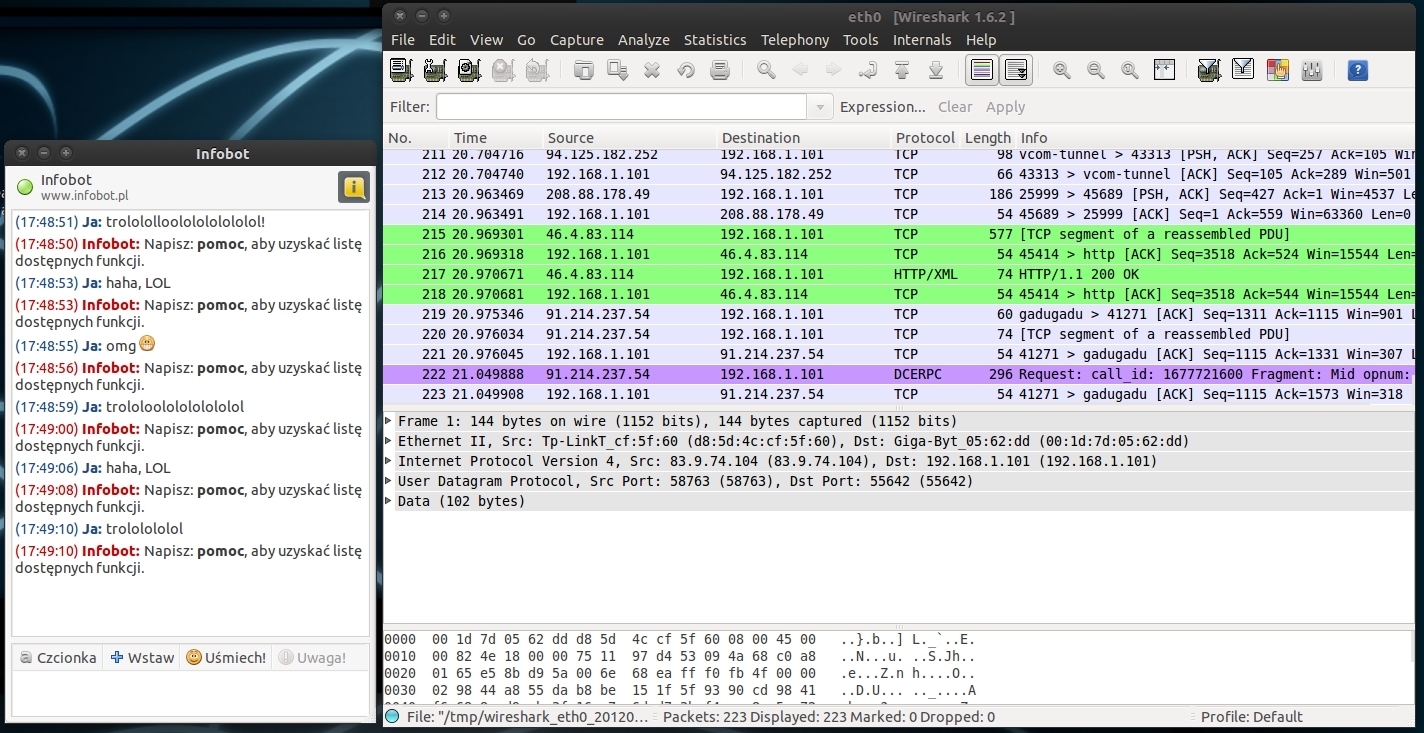This screenshot has height=733, width=1424.
Task: Open the list of capture interfaces
Action: coord(401,70)
